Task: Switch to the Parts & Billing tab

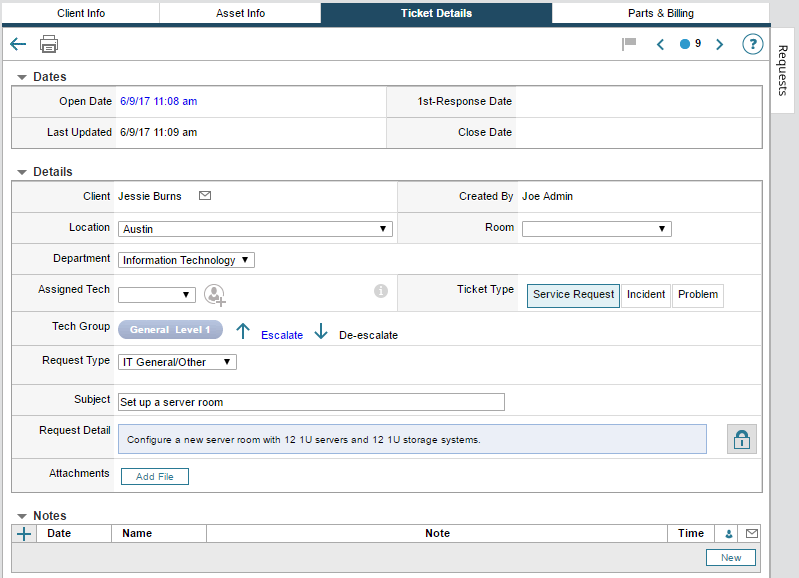Action: point(660,13)
